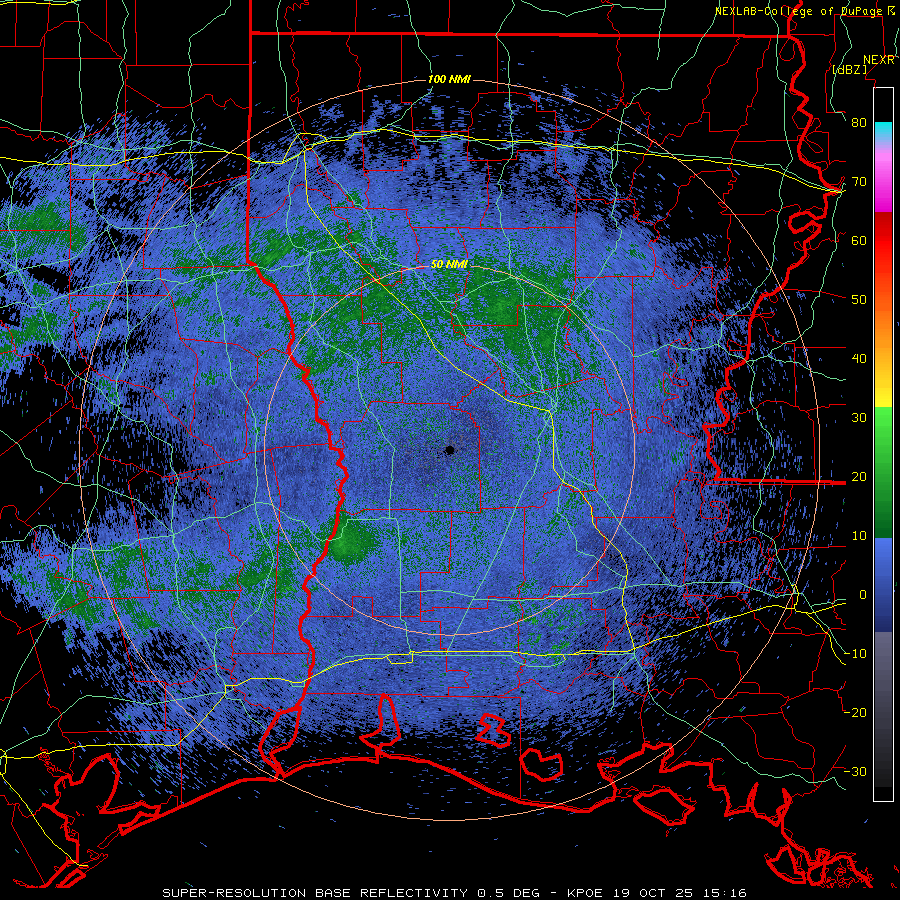The width and height of the screenshot is (900, 900).
Task: Click the blue segment of the reflectivity color bar
Action: [x=883, y=585]
